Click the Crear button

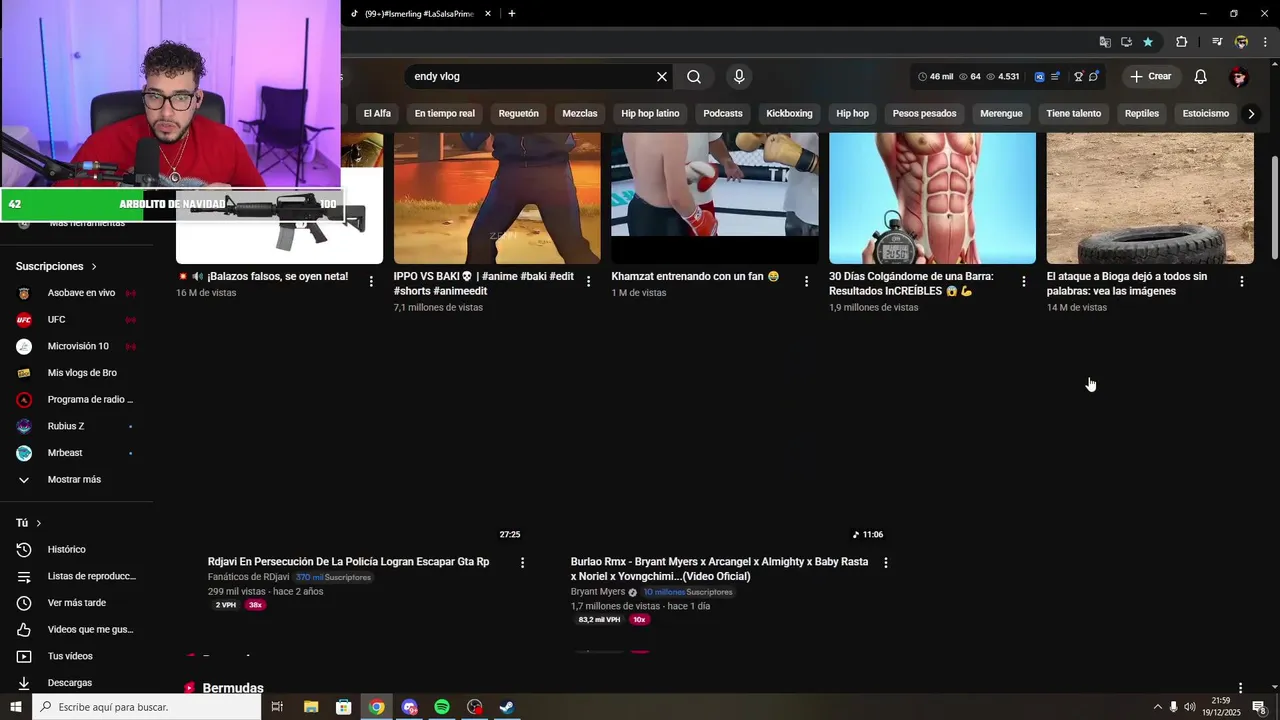pyautogui.click(x=1150, y=76)
